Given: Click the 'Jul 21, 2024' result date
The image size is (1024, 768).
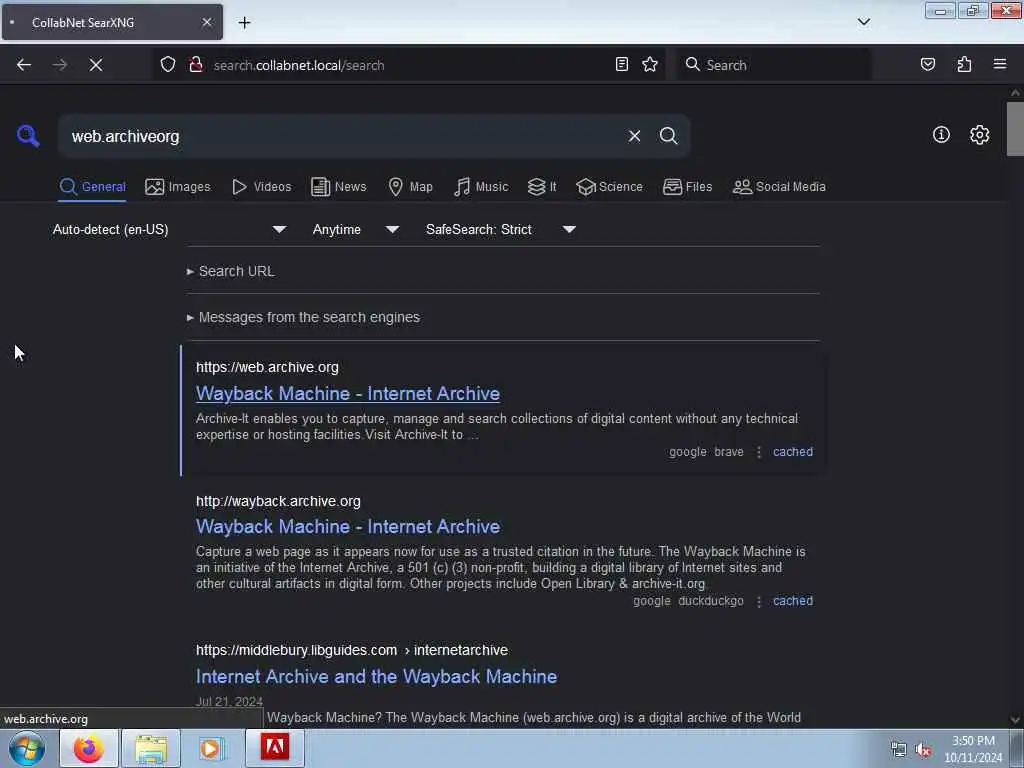Looking at the screenshot, I should pos(229,701).
